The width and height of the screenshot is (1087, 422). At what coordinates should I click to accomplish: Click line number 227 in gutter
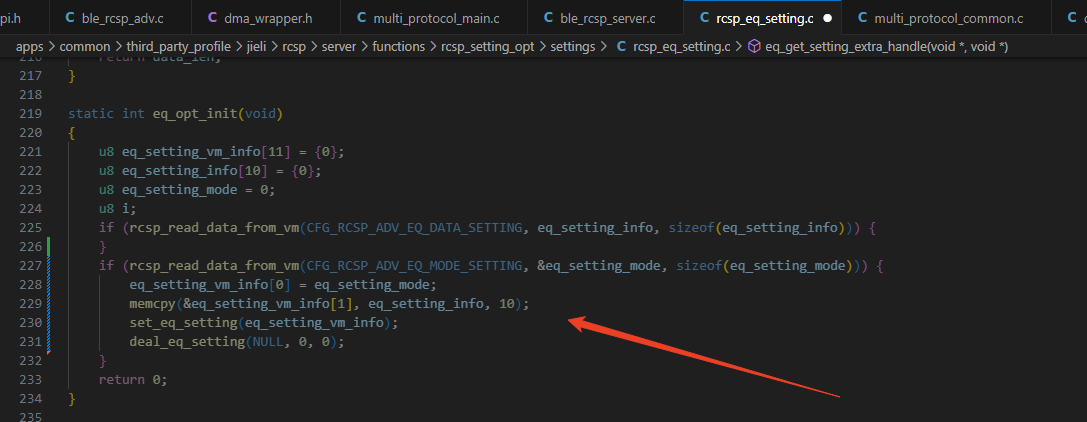(31, 265)
